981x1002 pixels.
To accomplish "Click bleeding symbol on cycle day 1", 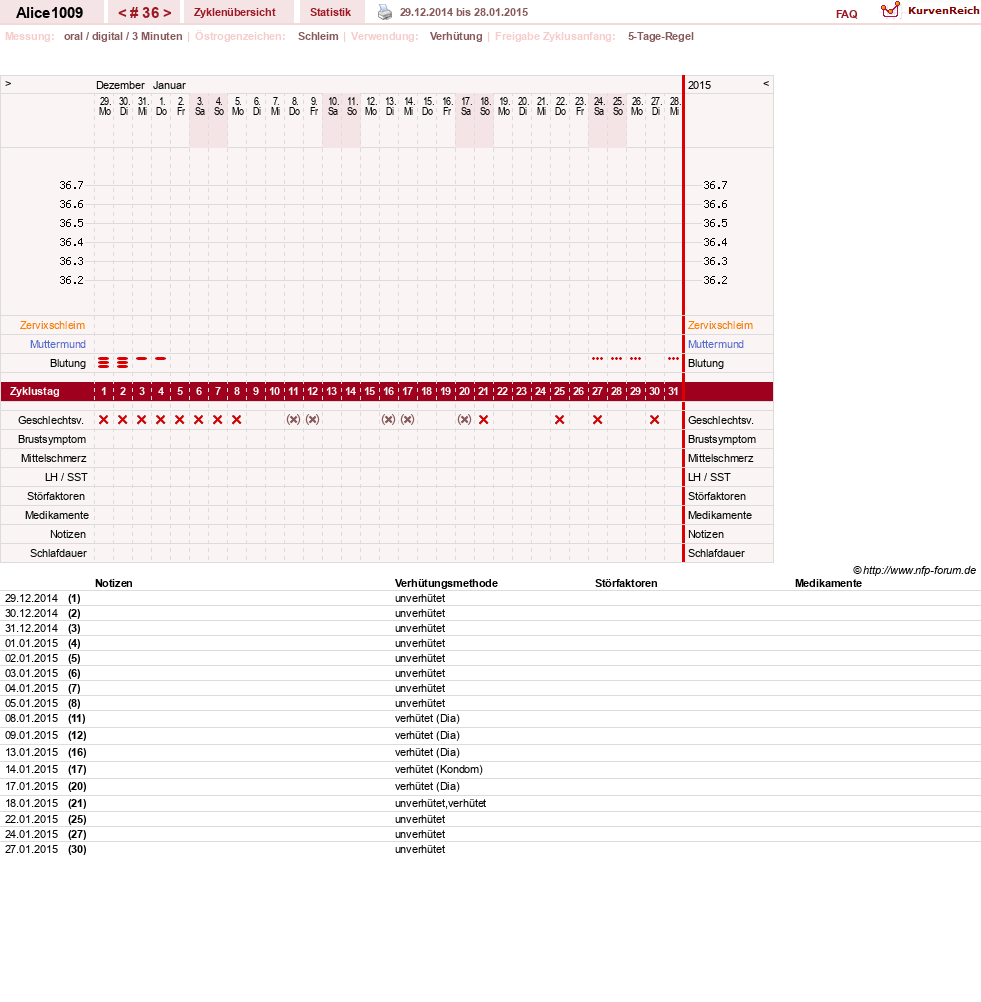I will (x=104, y=363).
